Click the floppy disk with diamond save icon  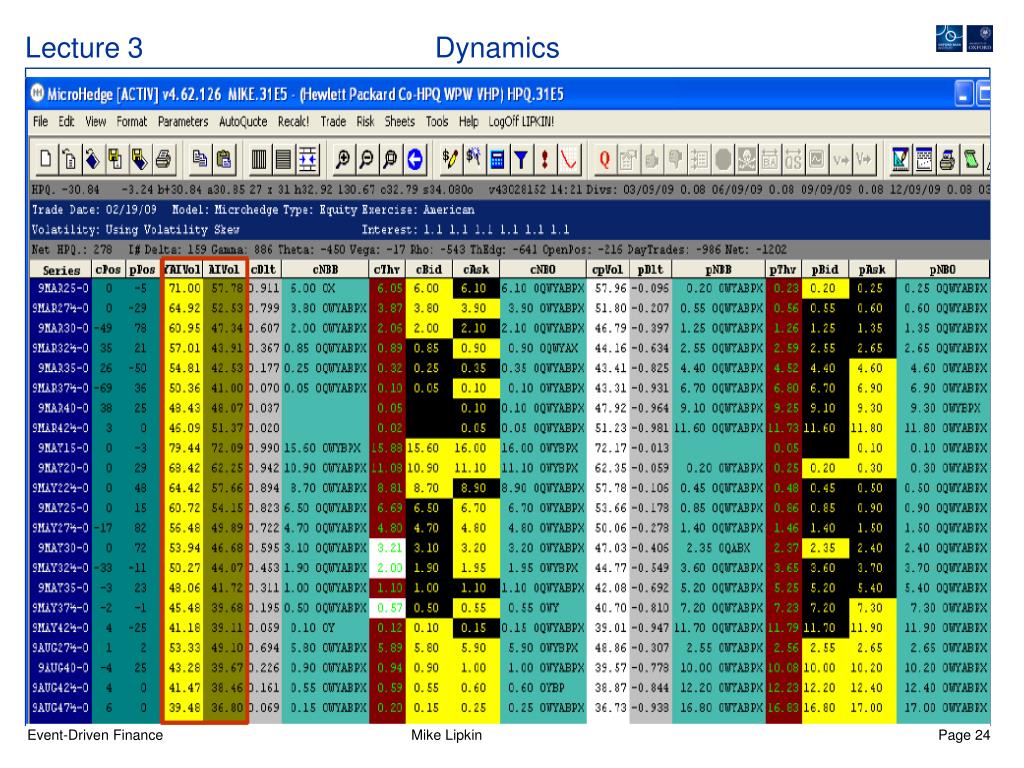(x=139, y=159)
